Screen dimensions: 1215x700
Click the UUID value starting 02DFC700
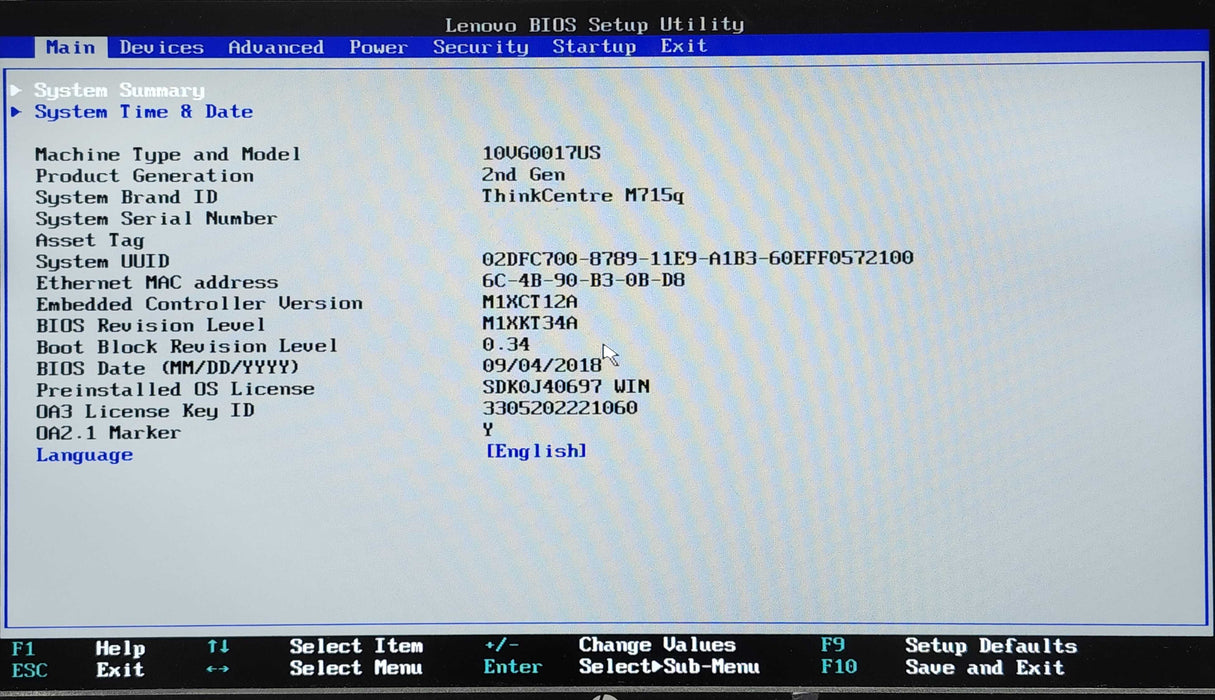(x=697, y=258)
